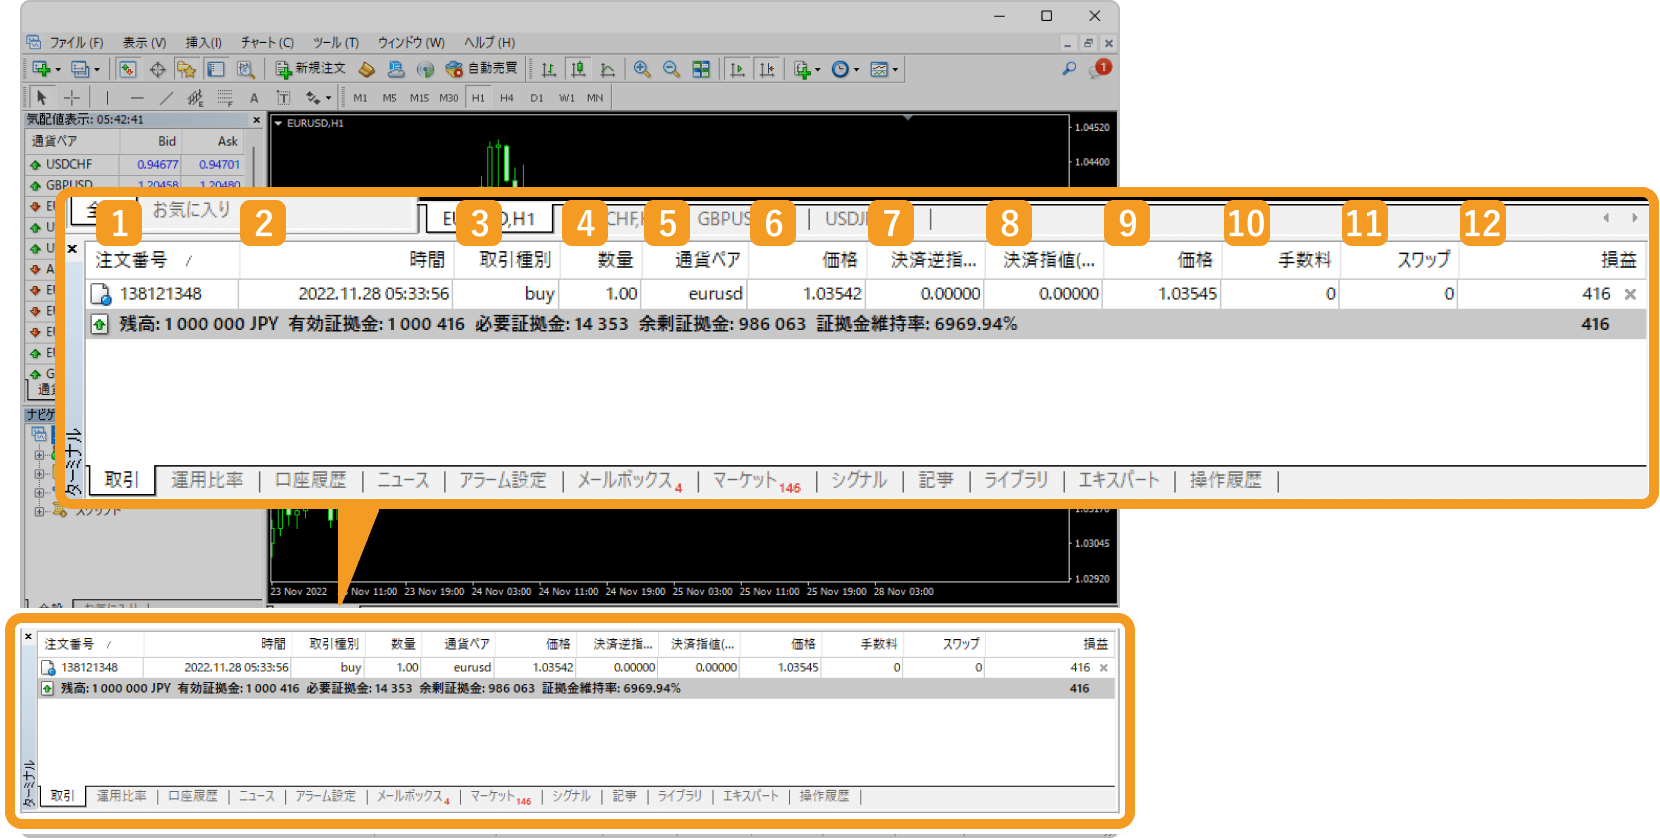Toggle the Data Window crosshair icon
Viewport: 1660px width, 838px height.
click(x=157, y=69)
